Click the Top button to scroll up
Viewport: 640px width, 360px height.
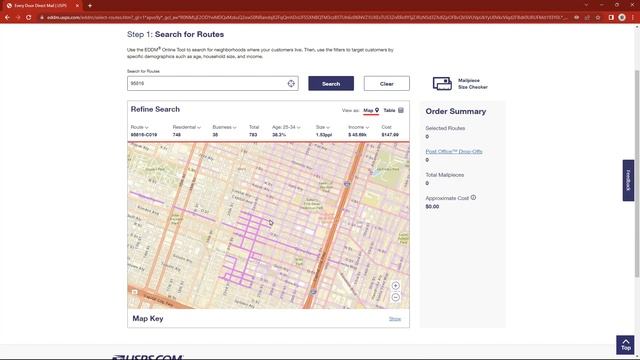tap(625, 345)
